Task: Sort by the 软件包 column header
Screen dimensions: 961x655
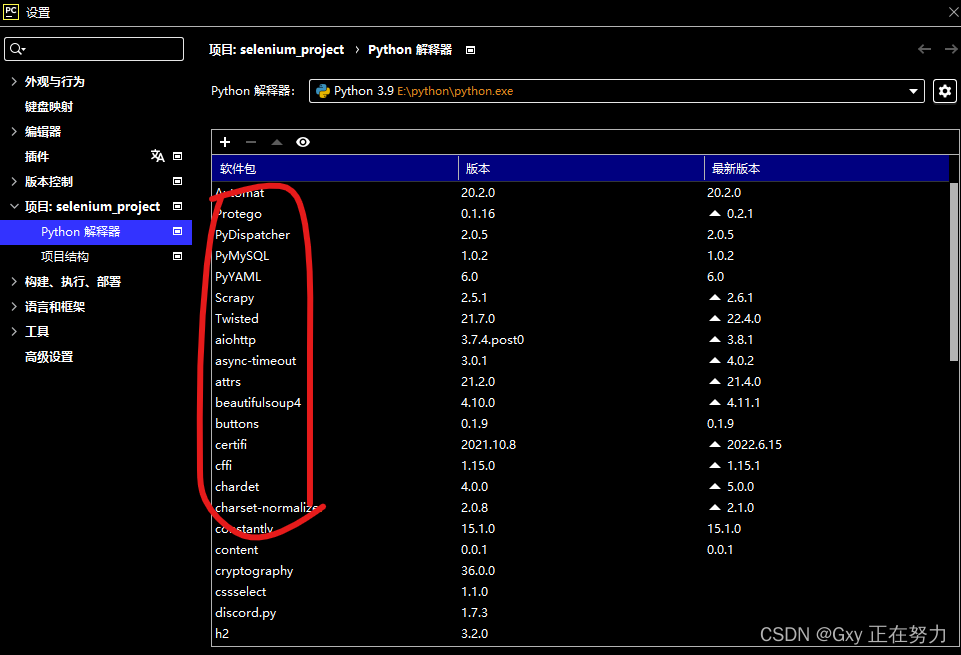Action: coord(335,168)
